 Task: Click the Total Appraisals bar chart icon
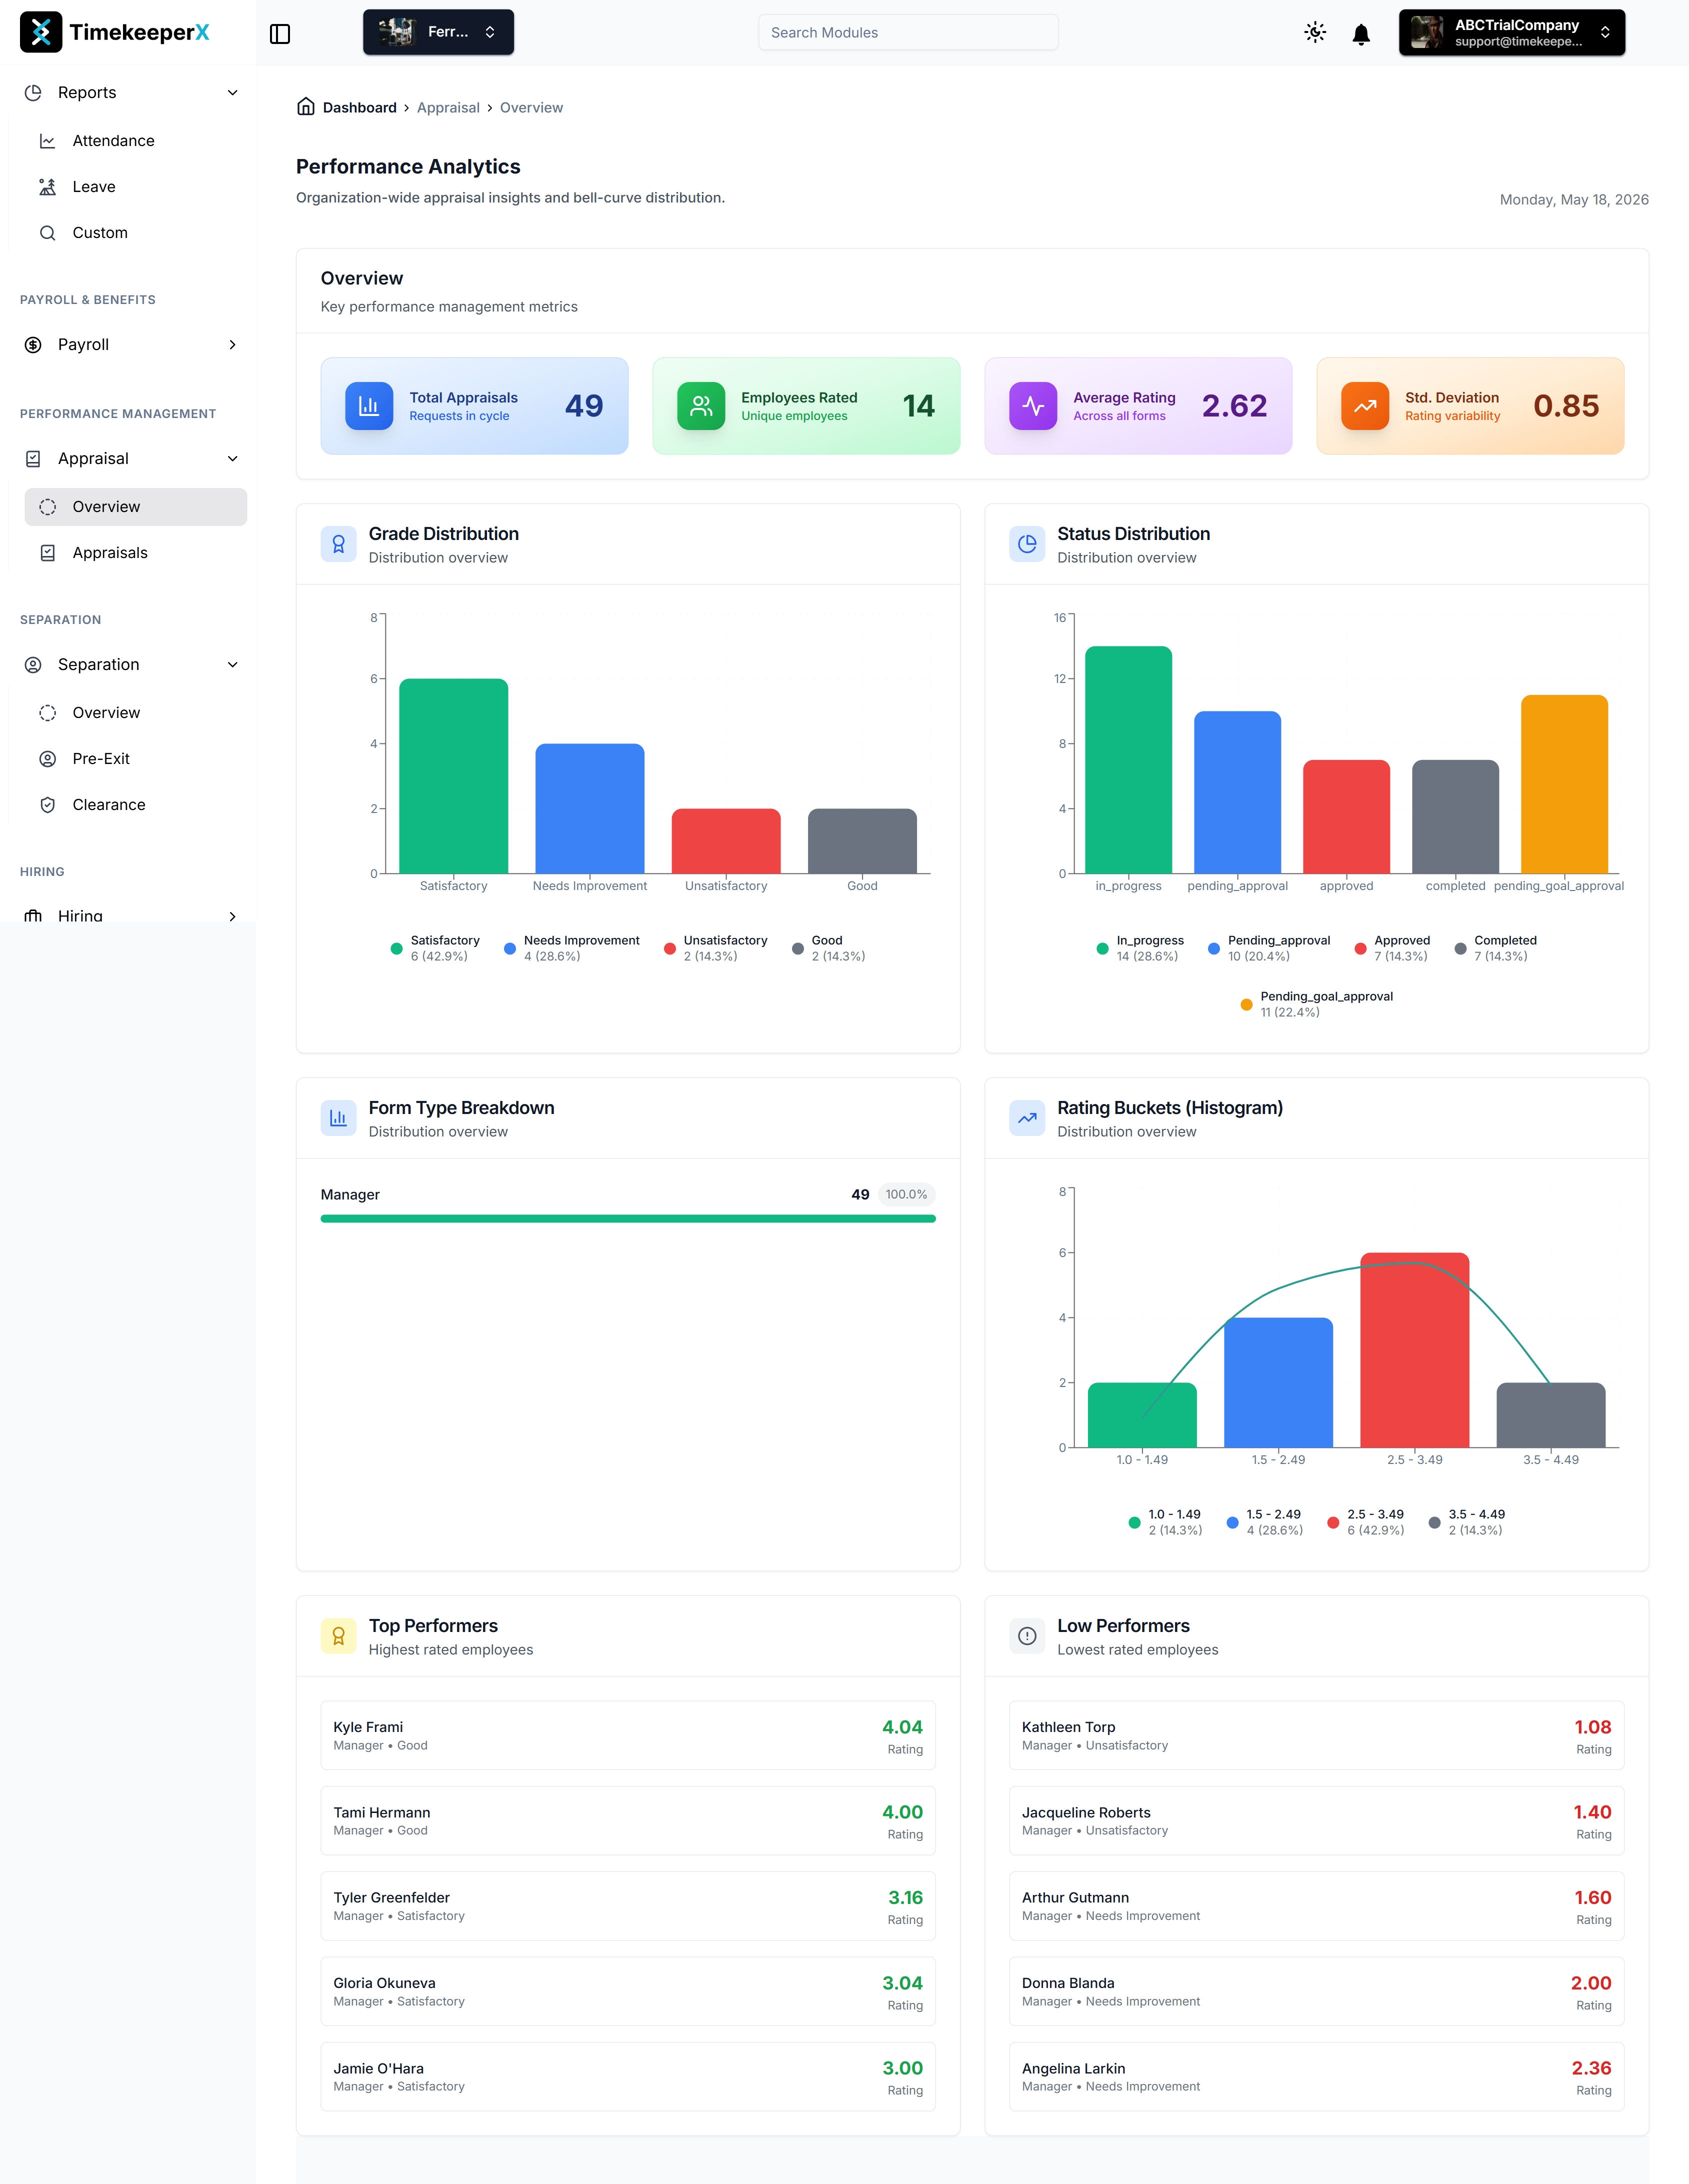[x=369, y=406]
